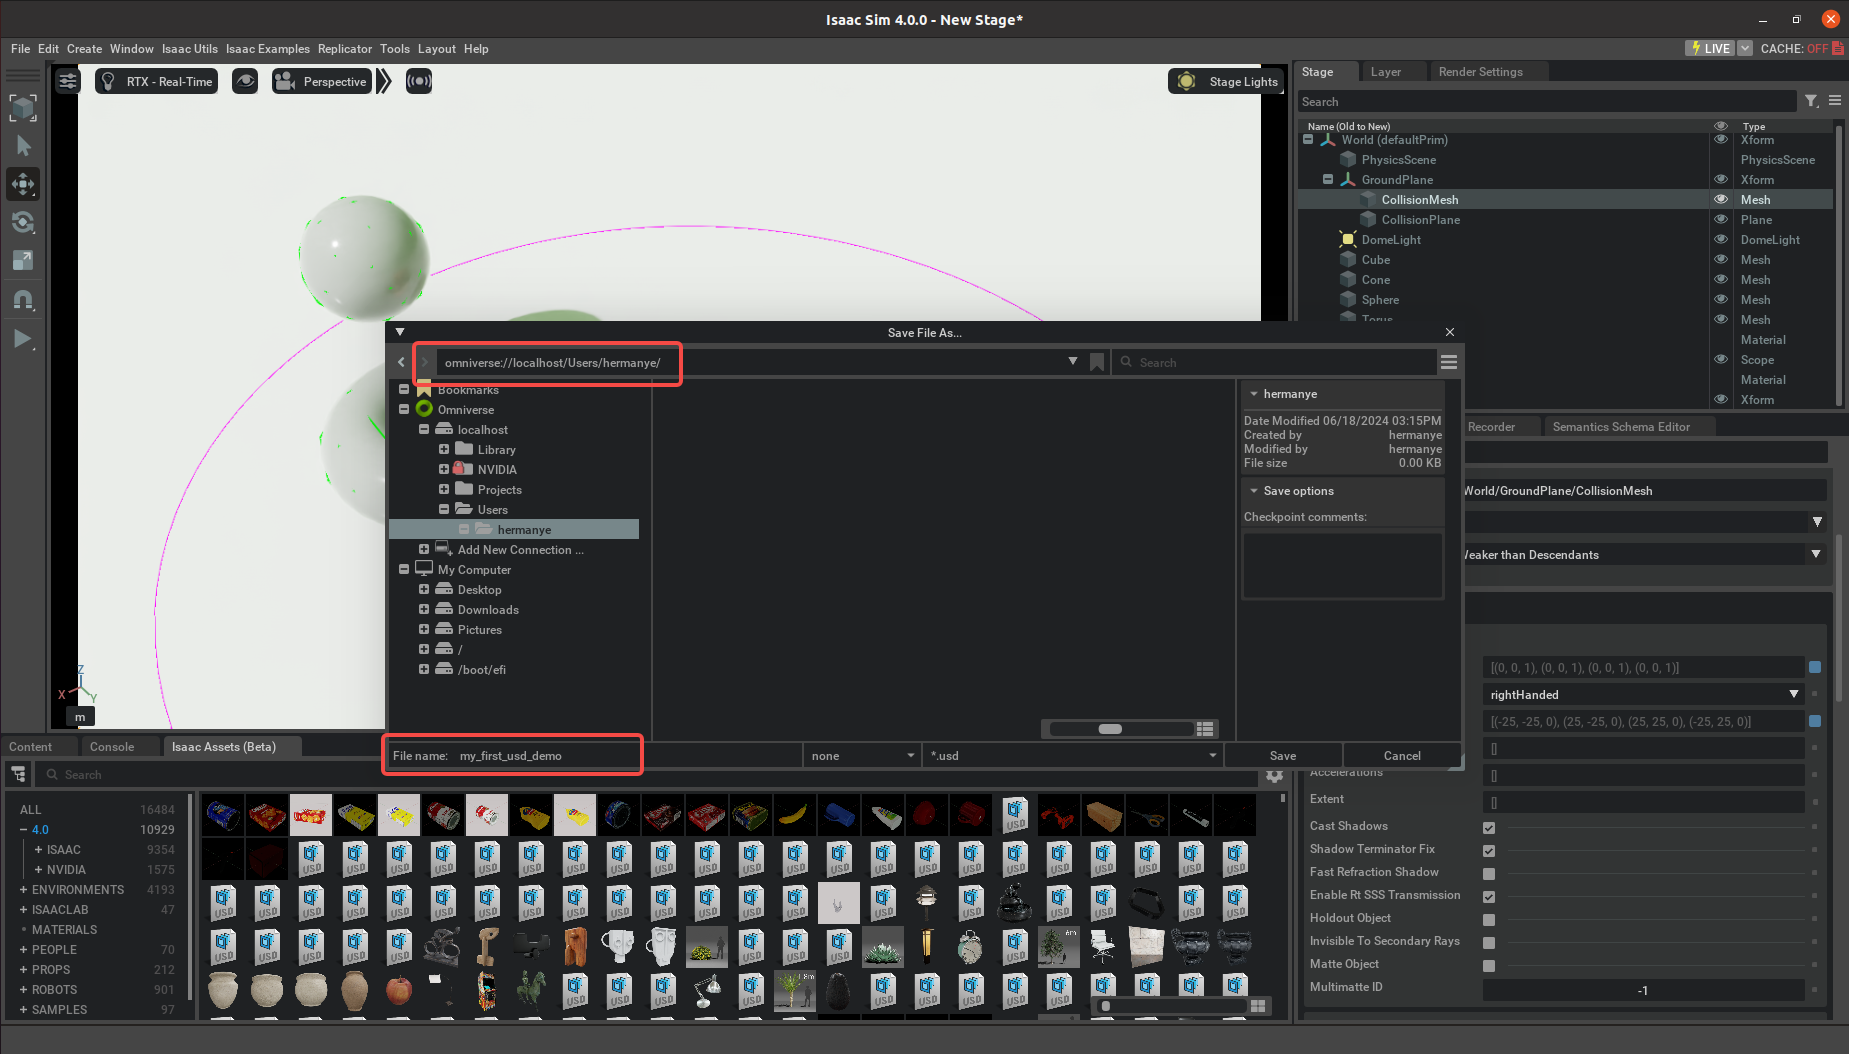1849x1054 pixels.
Task: Choose the Select arrow tool
Action: pos(23,146)
